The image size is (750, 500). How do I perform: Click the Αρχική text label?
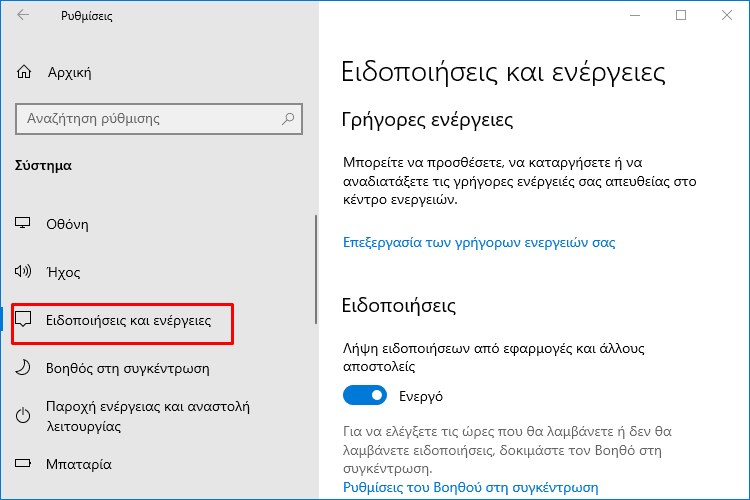click(69, 73)
